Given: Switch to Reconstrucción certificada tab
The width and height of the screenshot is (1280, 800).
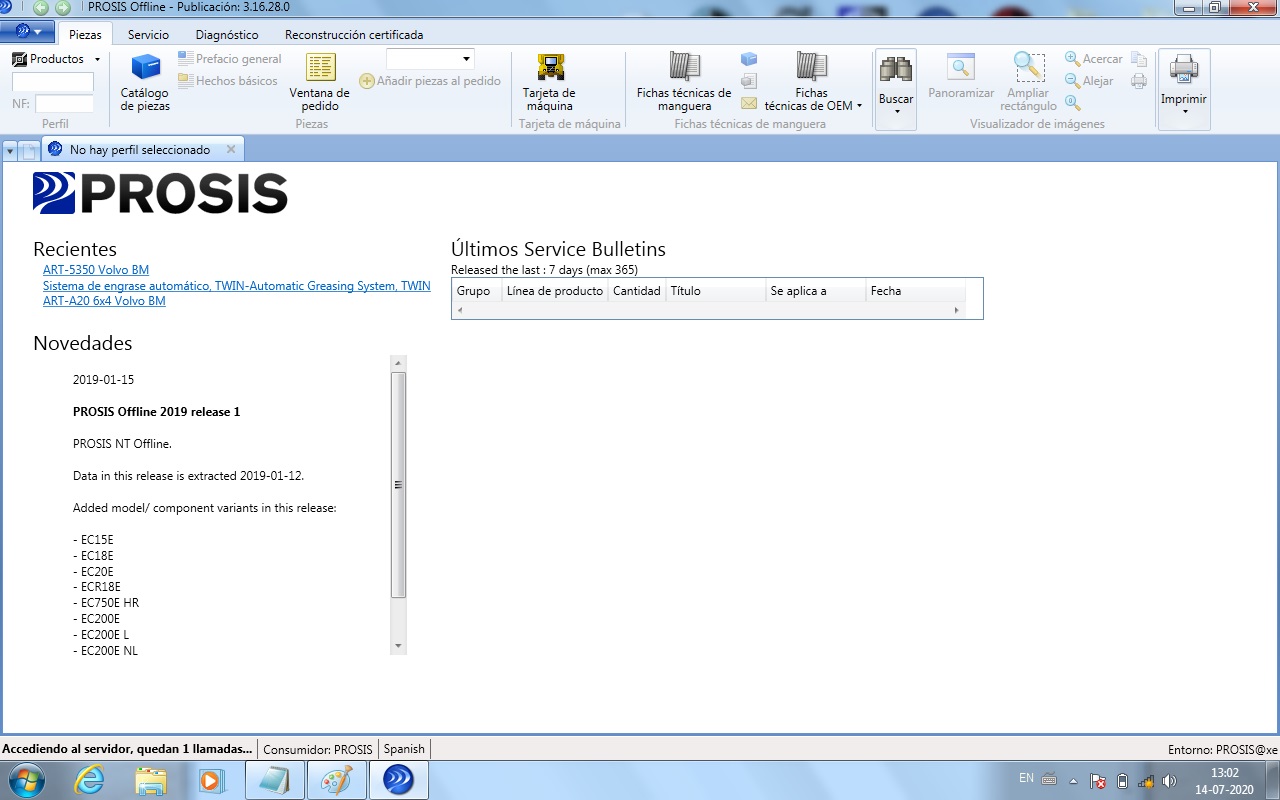Looking at the screenshot, I should [x=354, y=35].
